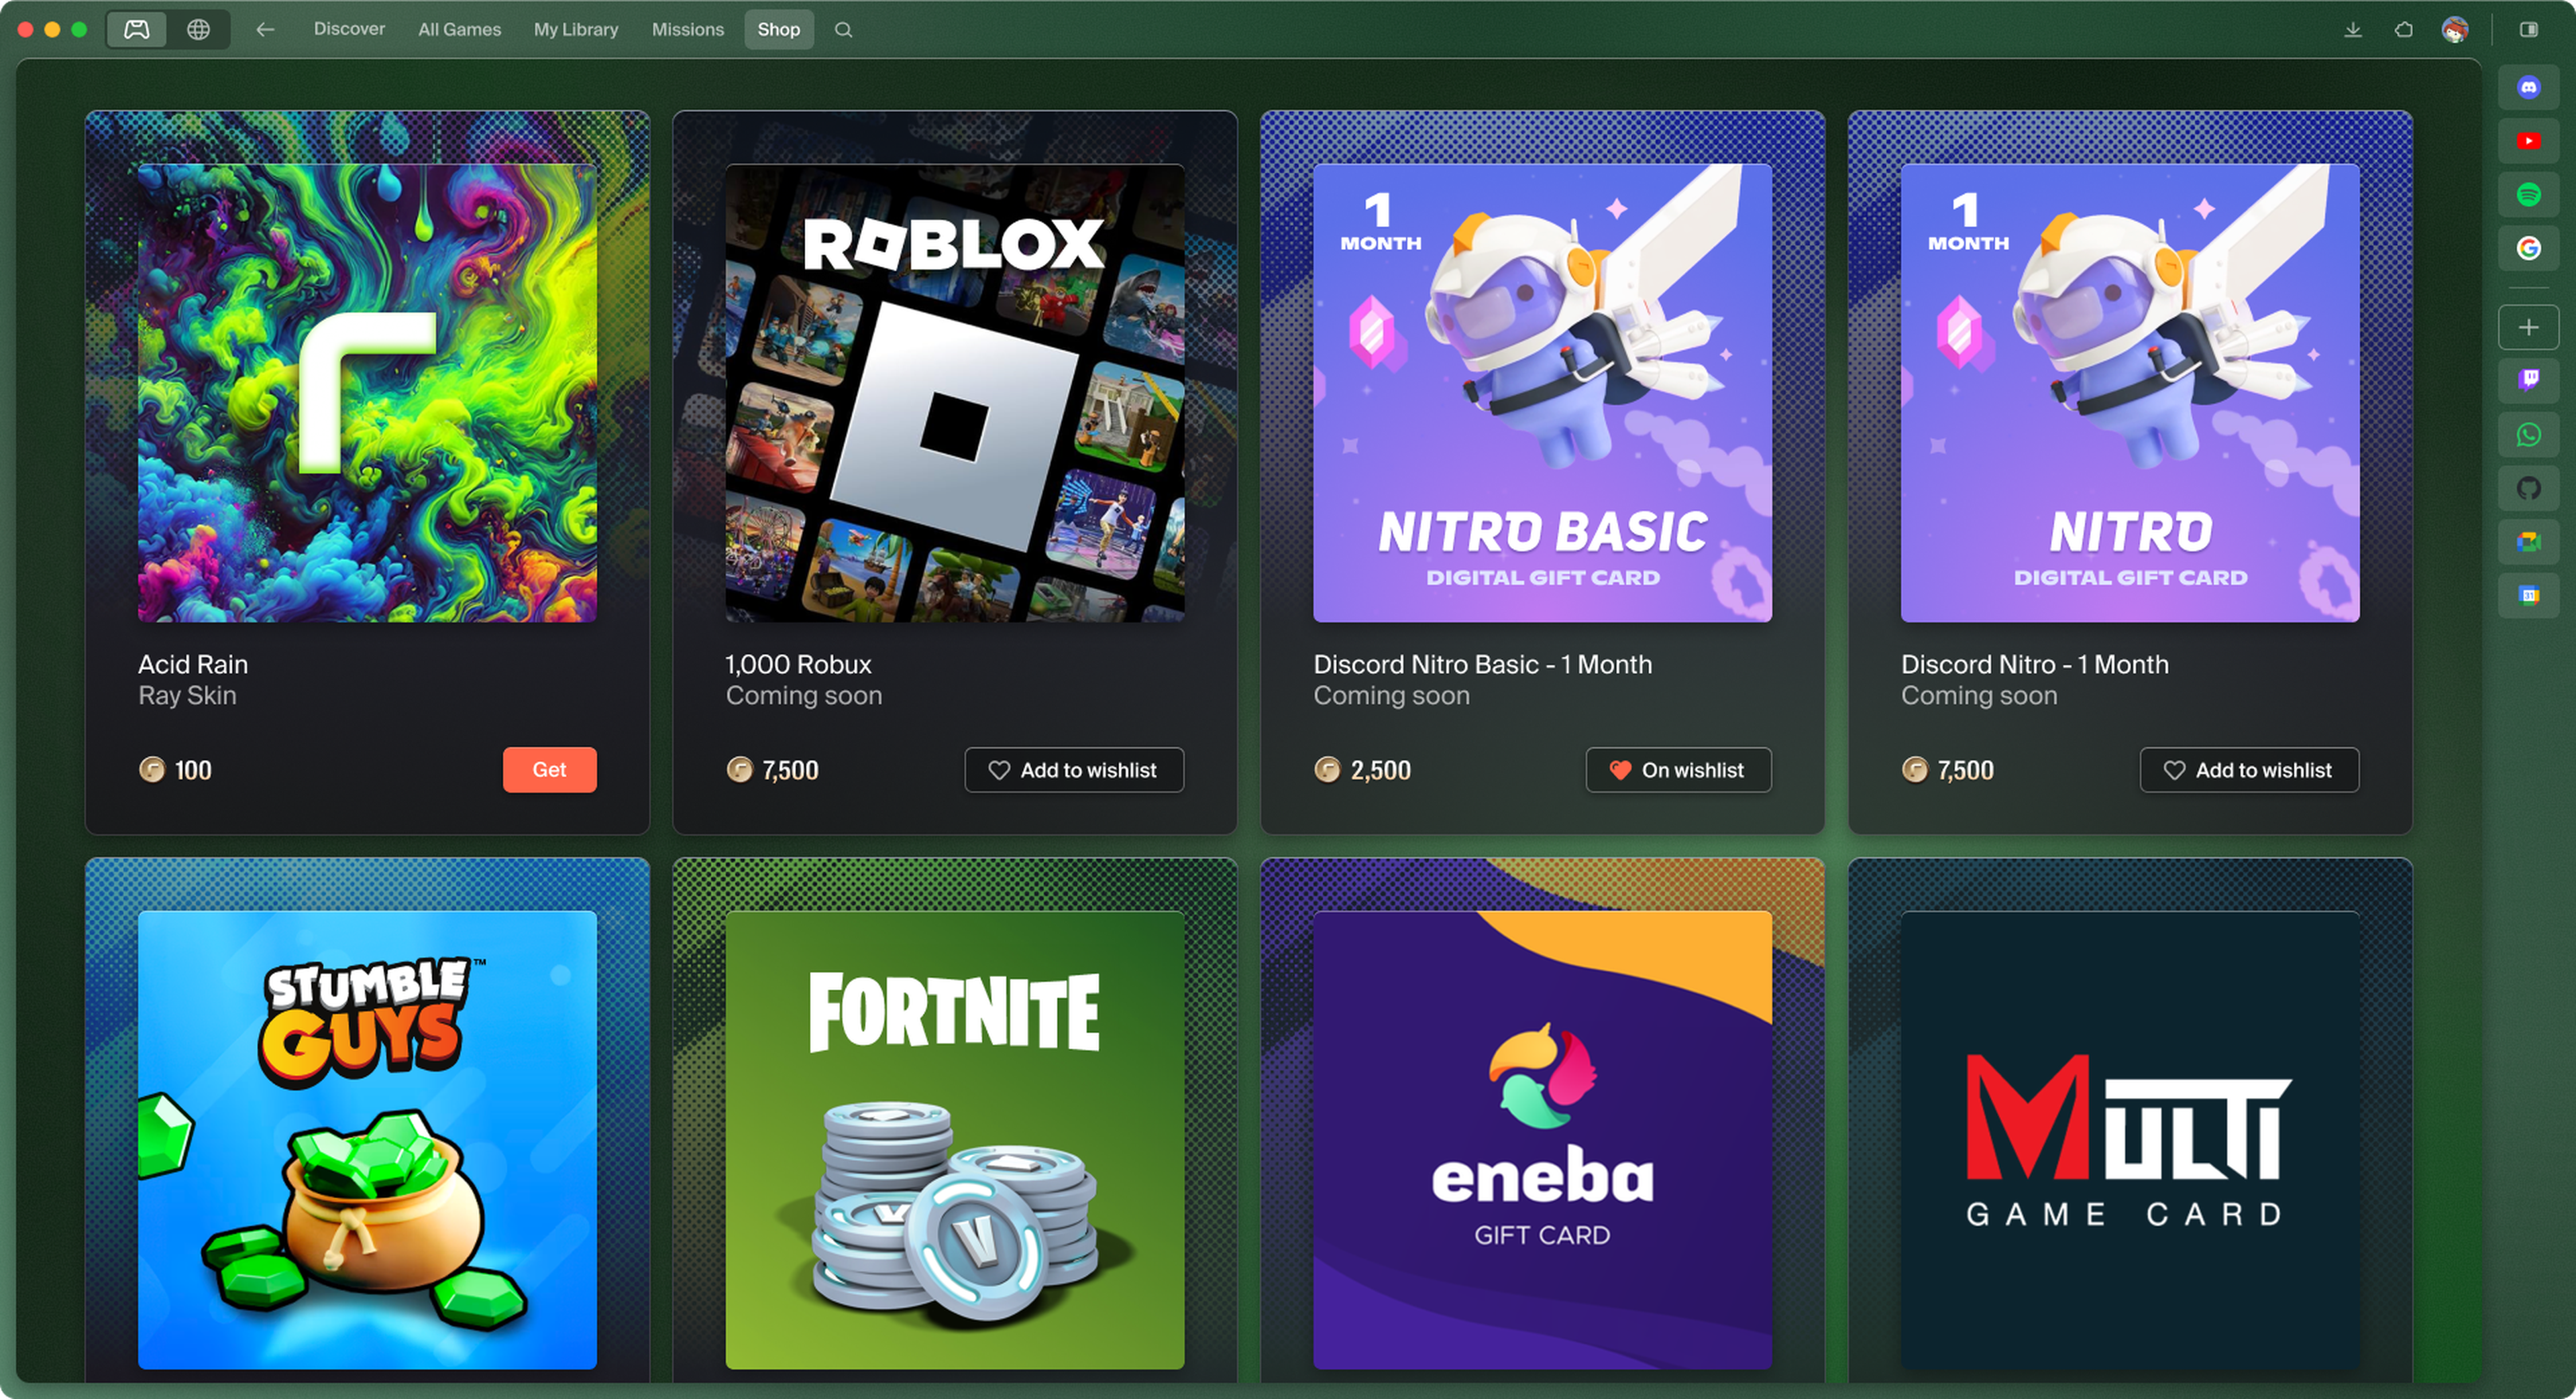Open Spotify from the sidebar
The width and height of the screenshot is (2576, 1399).
tap(2529, 194)
